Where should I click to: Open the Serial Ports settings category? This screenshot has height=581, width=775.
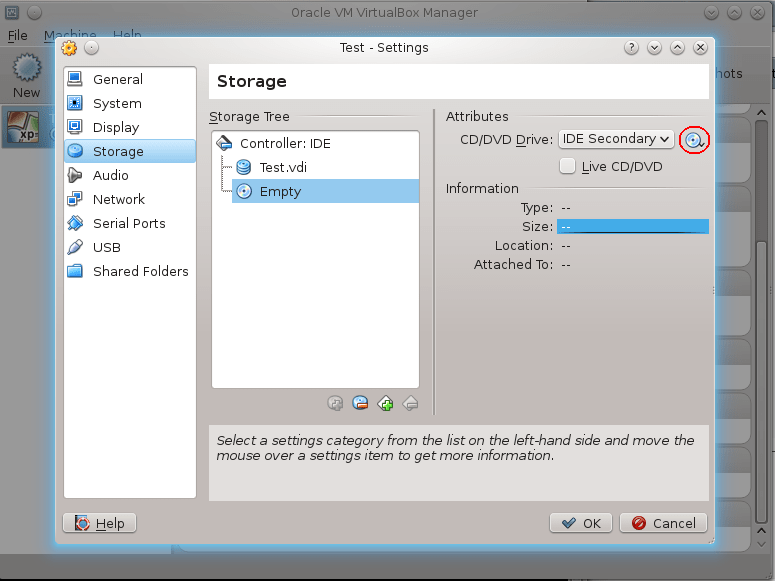click(x=129, y=223)
